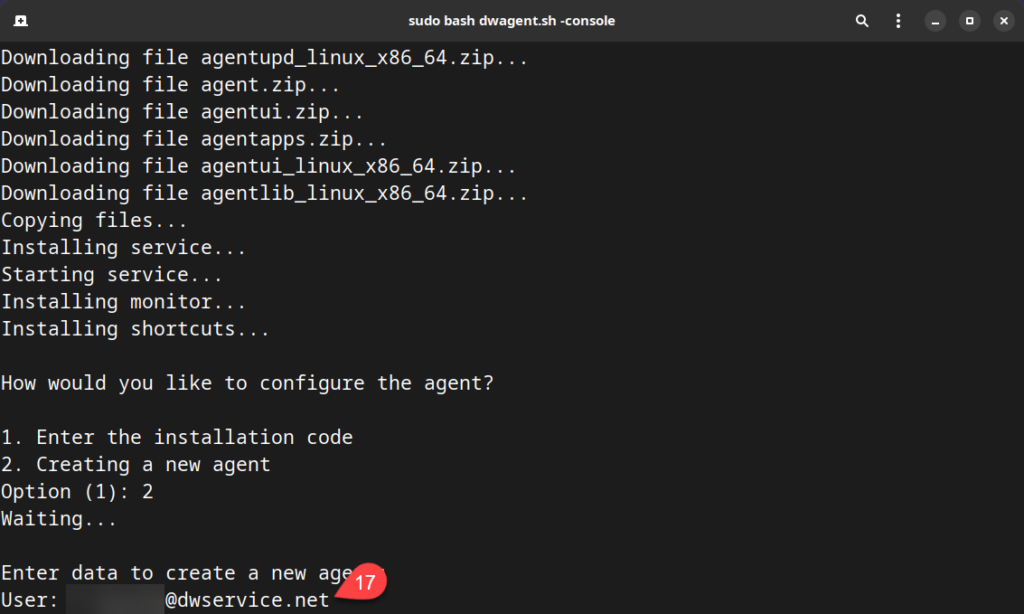Viewport: 1024px width, 614px height.
Task: Click the How would you like to configure line
Action: click(x=247, y=383)
